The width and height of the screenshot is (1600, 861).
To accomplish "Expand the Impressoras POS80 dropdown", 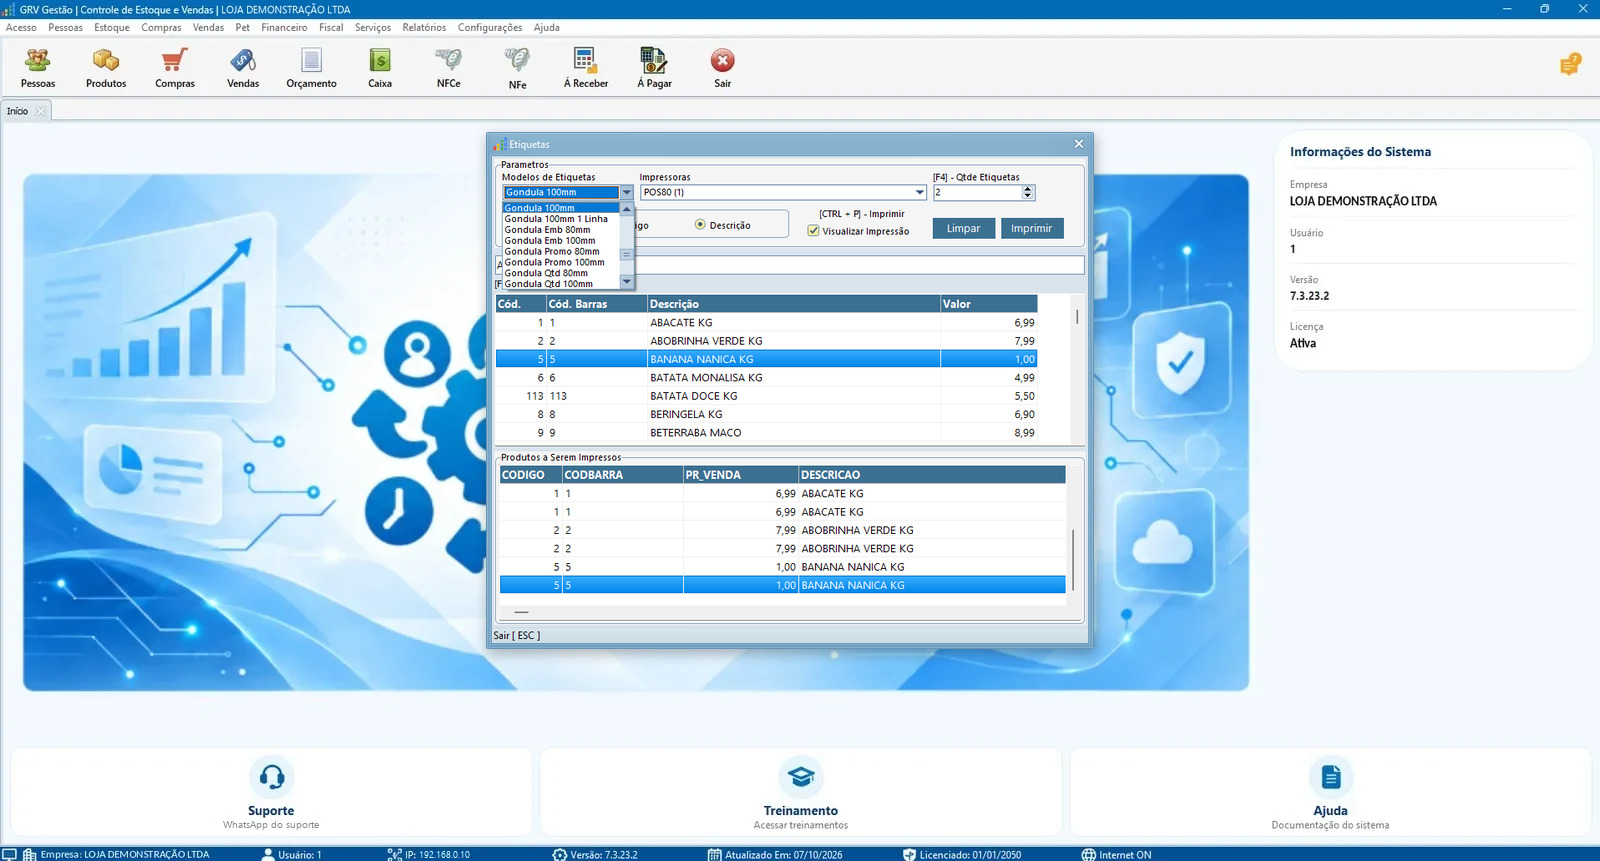I will (920, 192).
